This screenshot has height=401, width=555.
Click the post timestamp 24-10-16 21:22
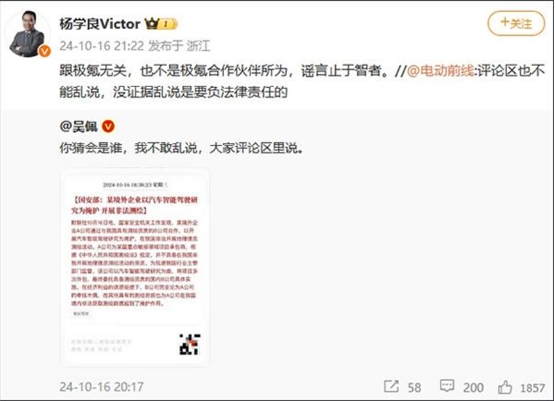(x=102, y=46)
